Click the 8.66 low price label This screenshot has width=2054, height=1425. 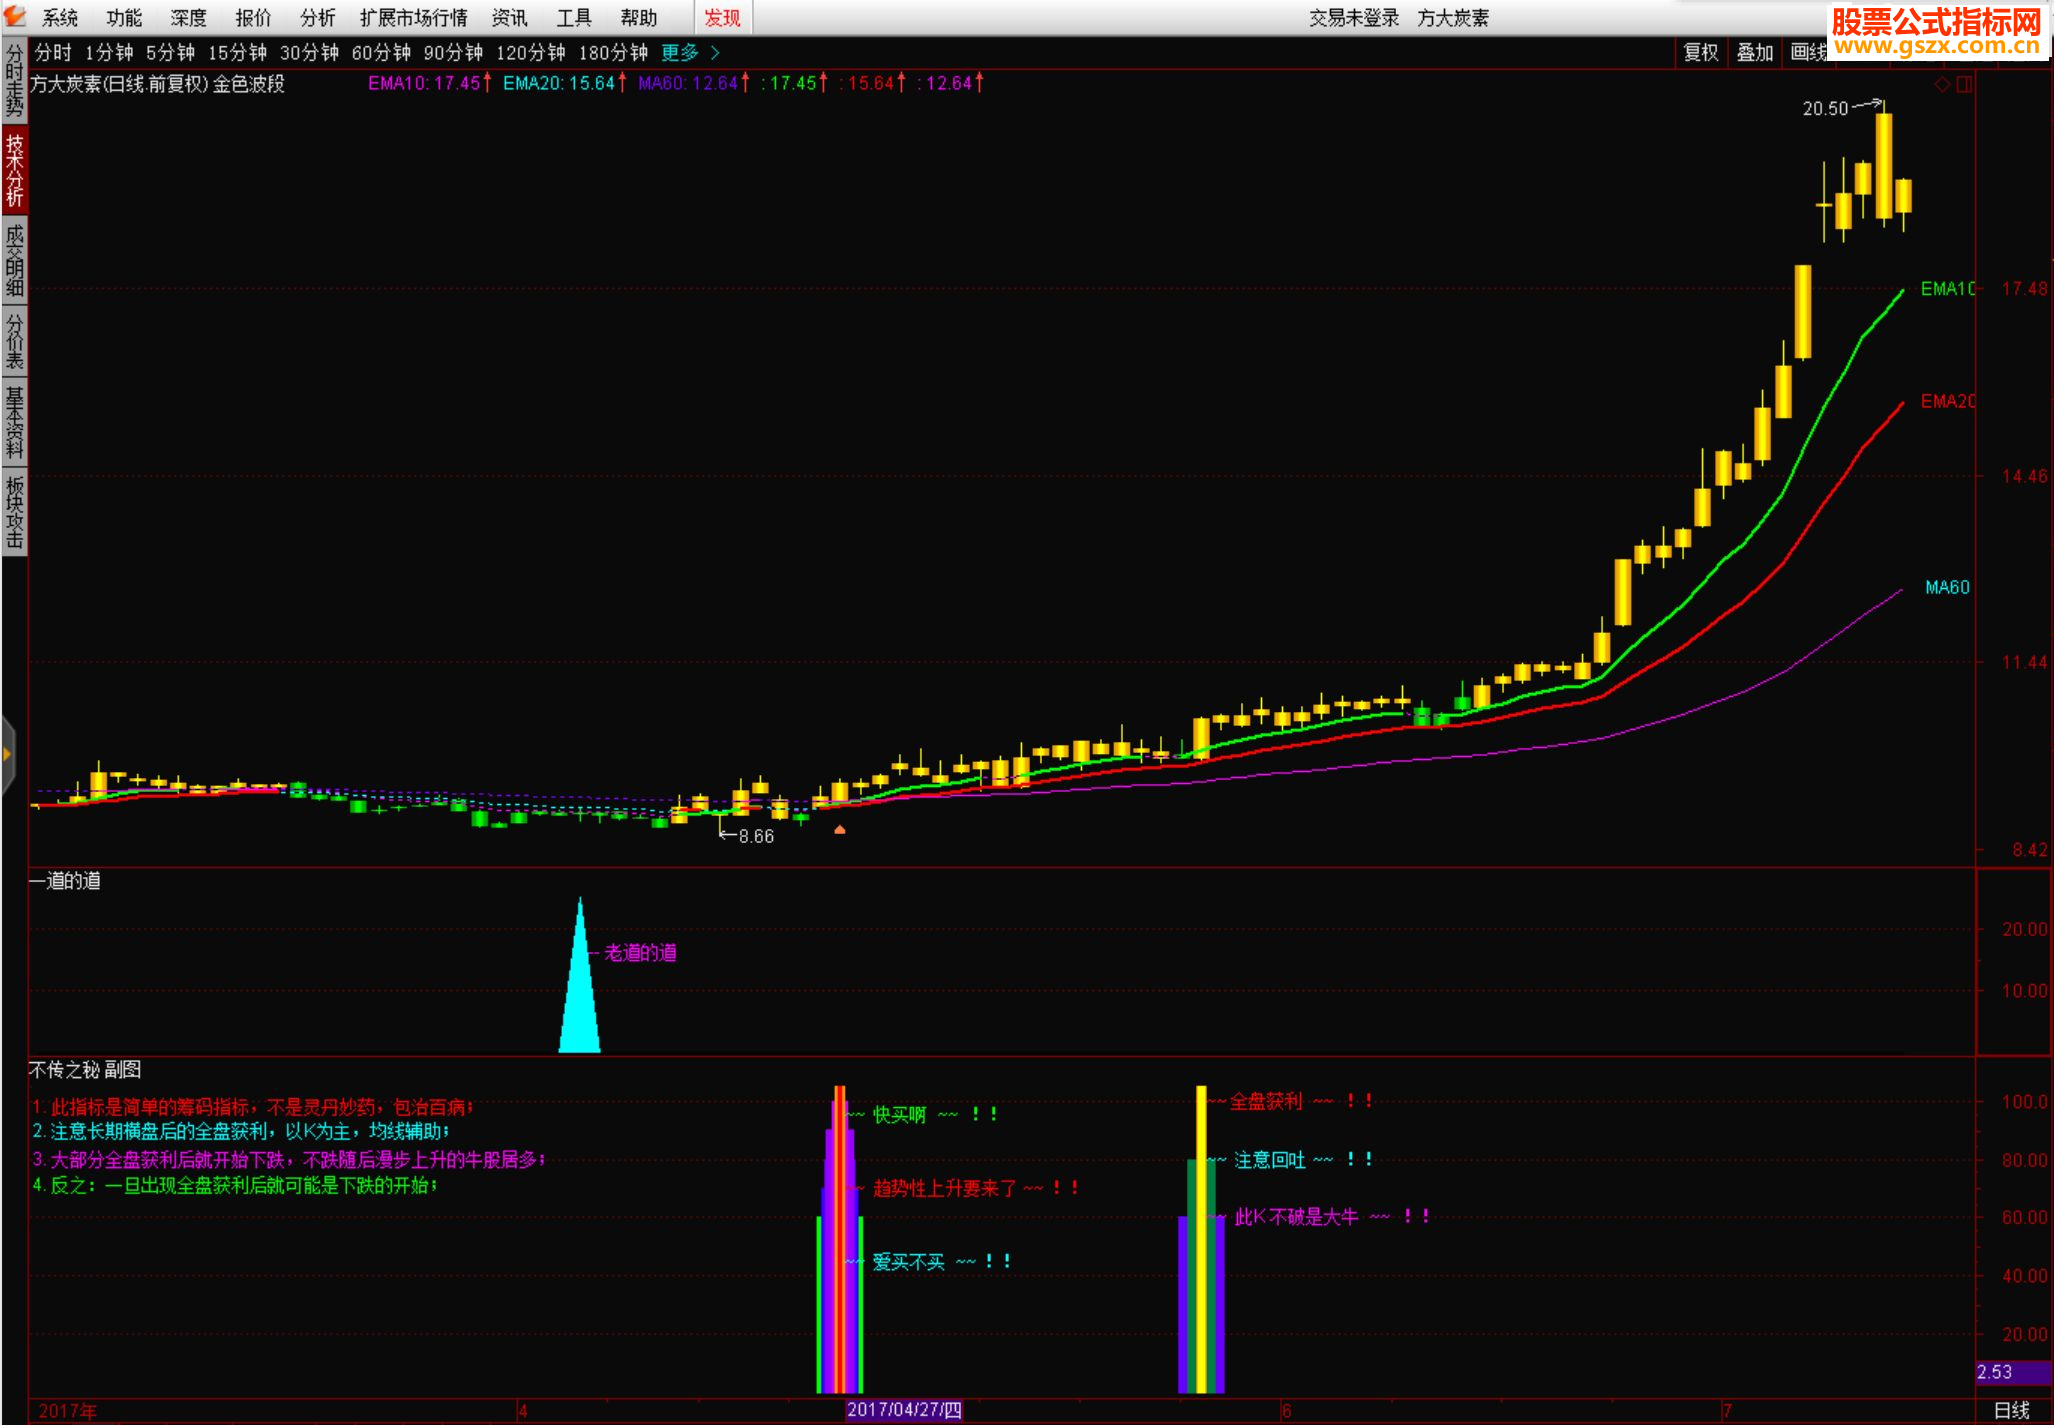(756, 836)
